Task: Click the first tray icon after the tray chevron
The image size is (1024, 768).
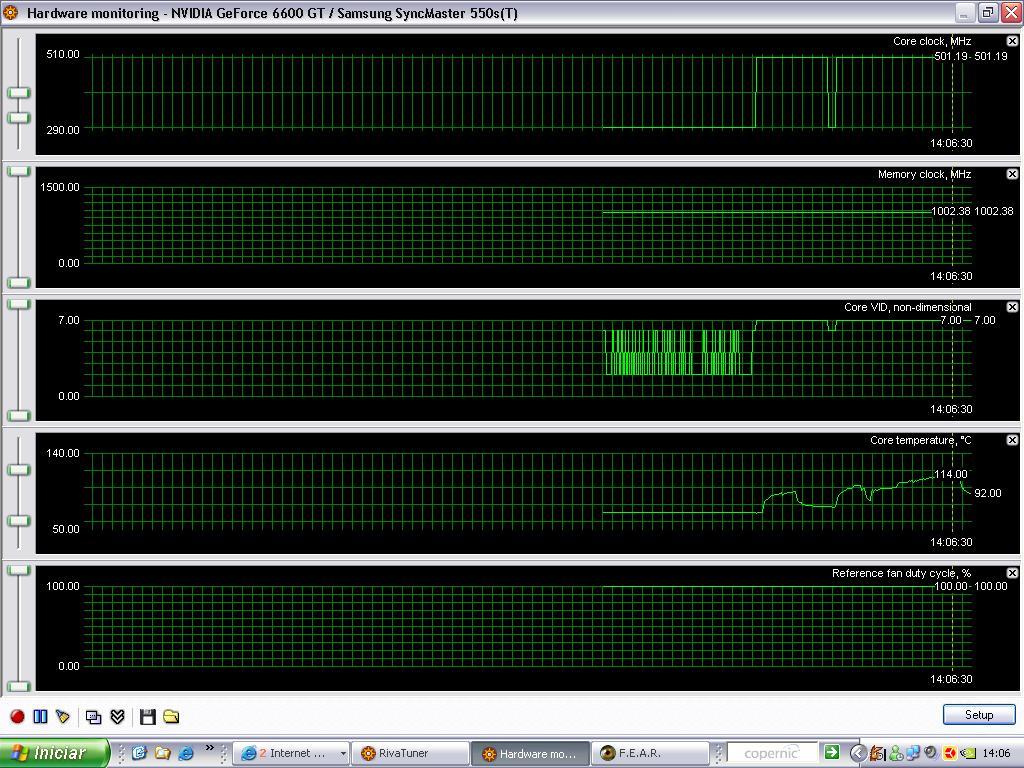Action: pyautogui.click(x=877, y=754)
